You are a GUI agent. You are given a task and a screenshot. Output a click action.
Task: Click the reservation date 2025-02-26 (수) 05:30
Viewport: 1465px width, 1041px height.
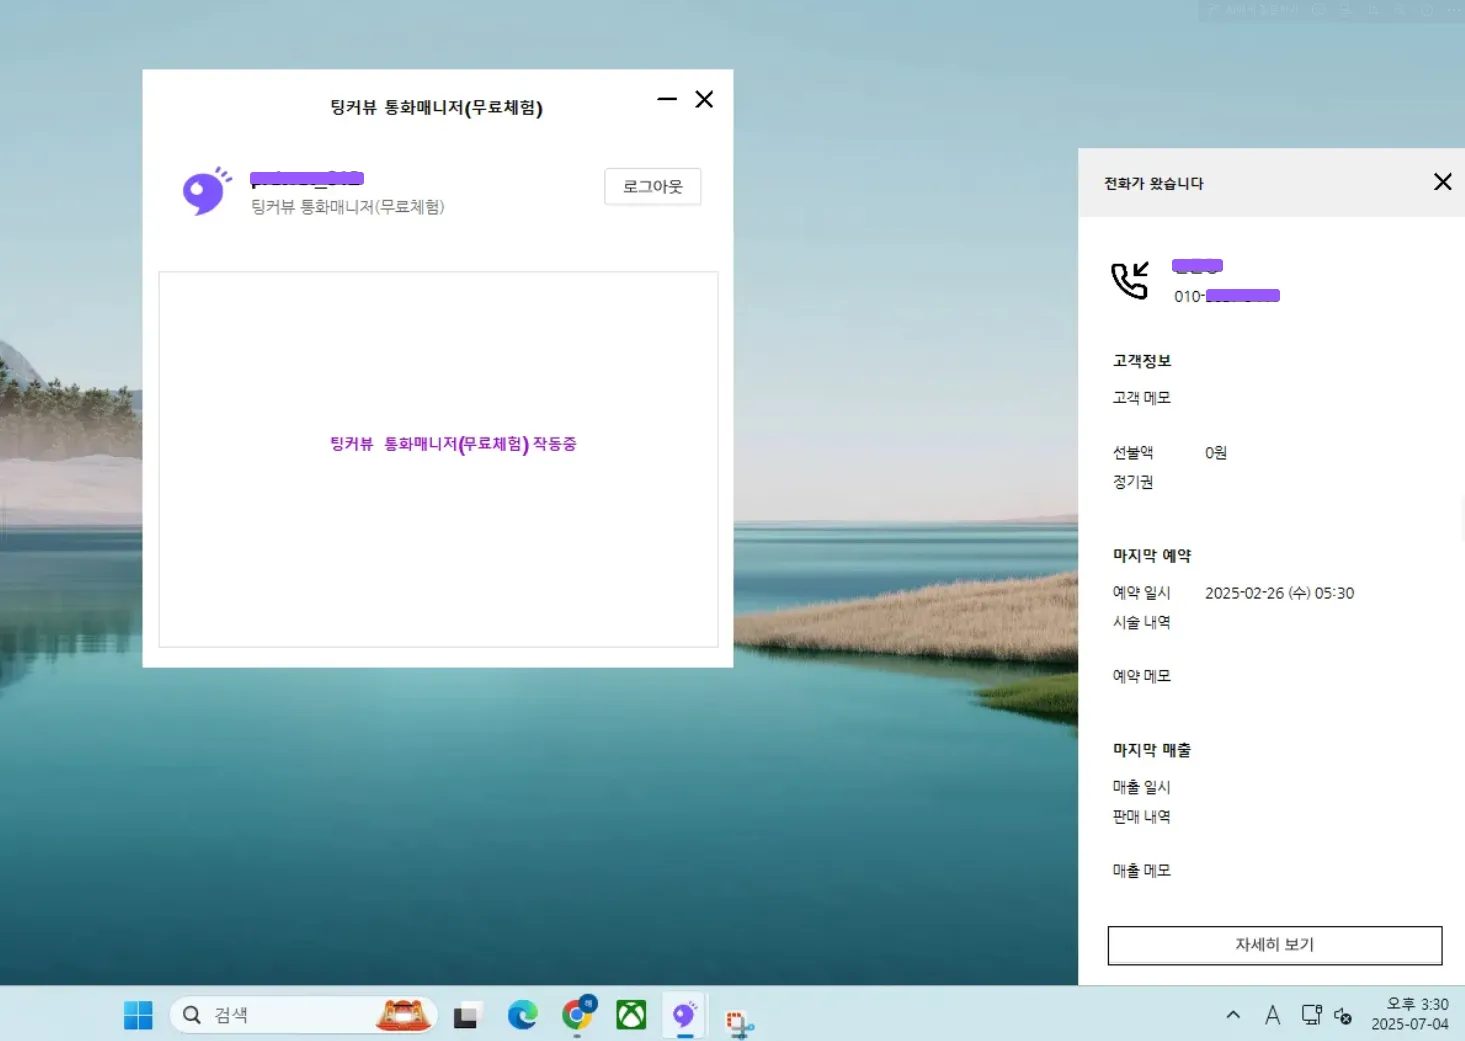1279,593
